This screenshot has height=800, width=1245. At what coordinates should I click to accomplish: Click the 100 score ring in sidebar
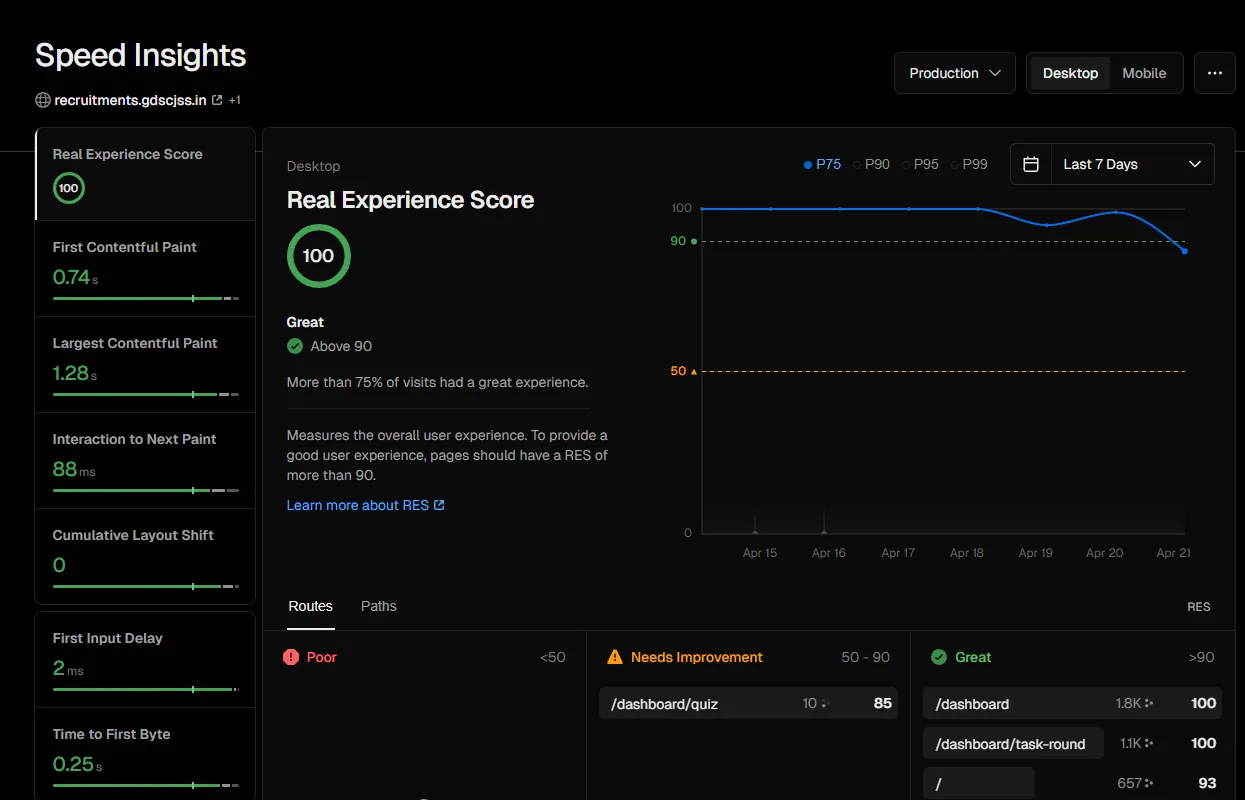69,188
